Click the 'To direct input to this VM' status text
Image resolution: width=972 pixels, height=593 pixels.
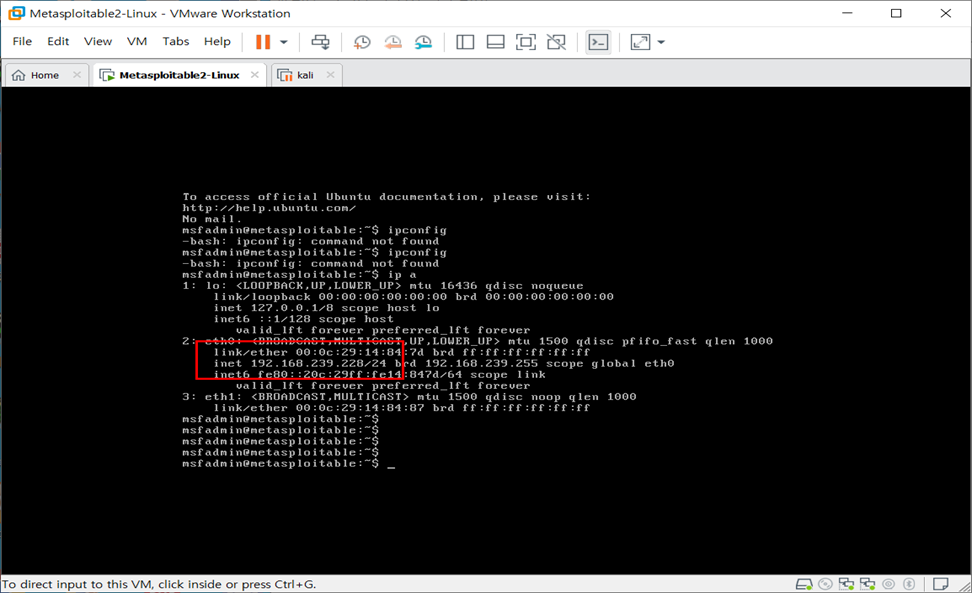[159, 584]
